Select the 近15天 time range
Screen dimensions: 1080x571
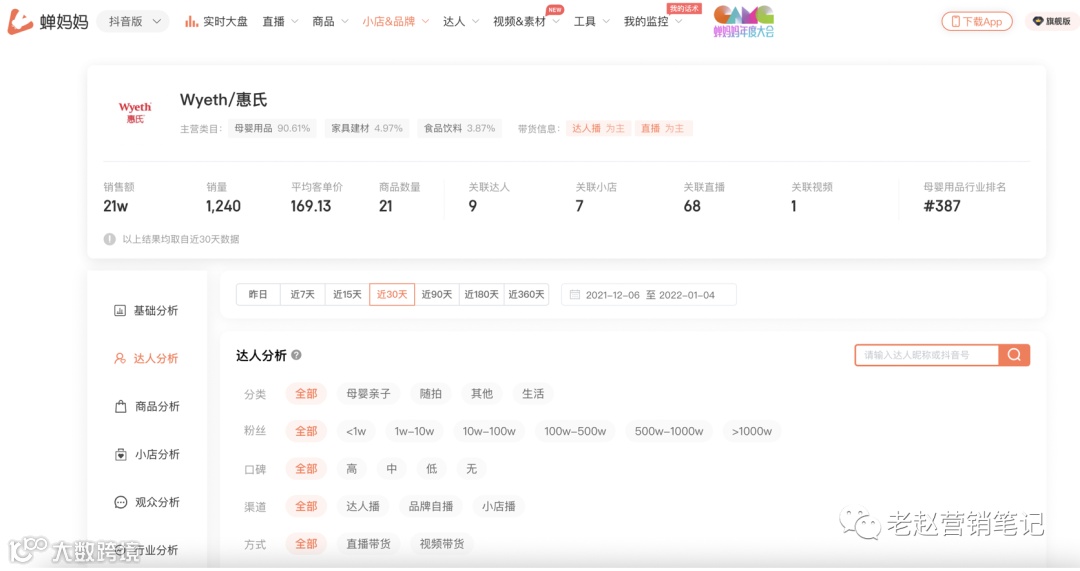click(347, 294)
